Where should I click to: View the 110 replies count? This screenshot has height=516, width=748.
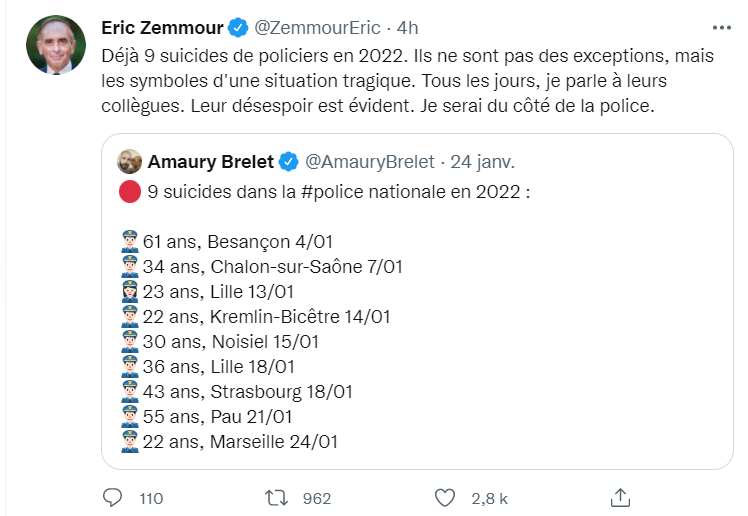point(151,498)
